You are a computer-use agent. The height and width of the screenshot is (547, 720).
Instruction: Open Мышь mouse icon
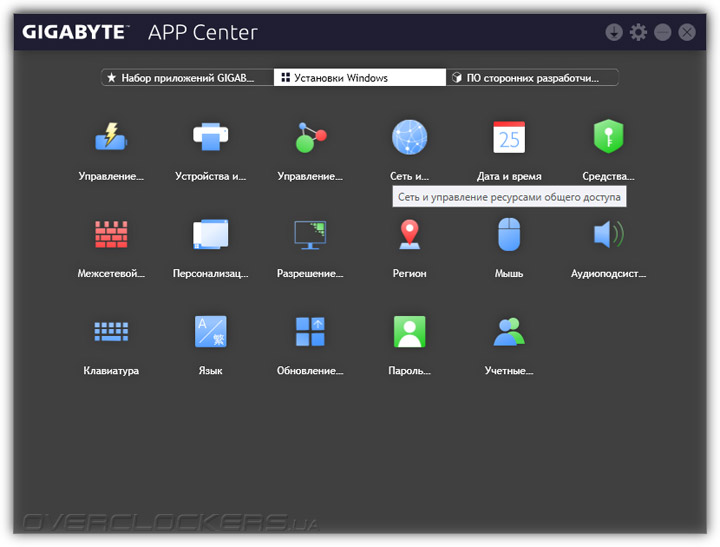(509, 234)
